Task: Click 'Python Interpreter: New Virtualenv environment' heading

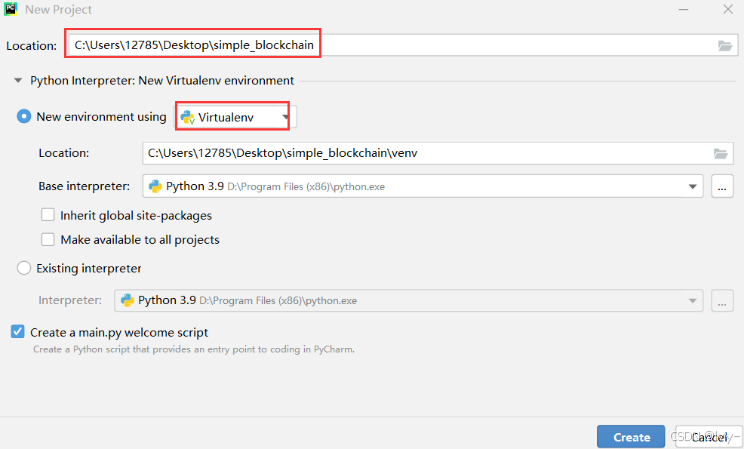Action: 162,81
